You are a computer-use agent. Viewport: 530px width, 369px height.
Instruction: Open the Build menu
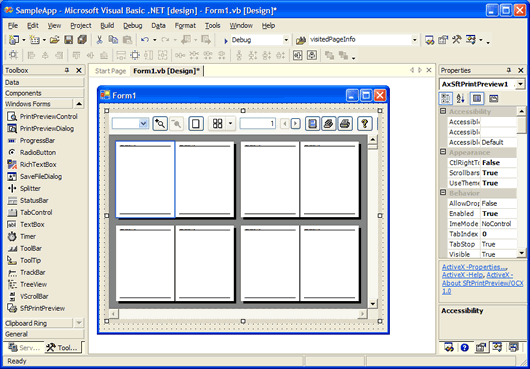107,26
